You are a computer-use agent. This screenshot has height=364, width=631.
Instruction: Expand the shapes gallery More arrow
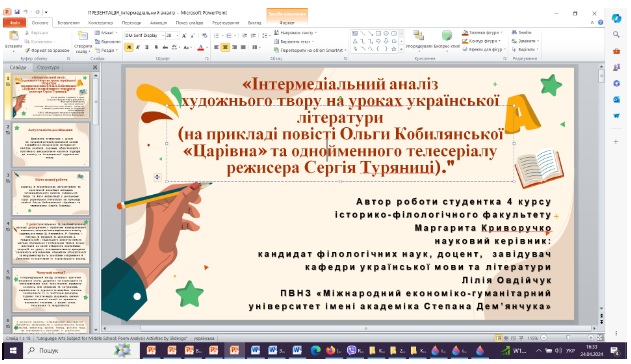coord(401,49)
